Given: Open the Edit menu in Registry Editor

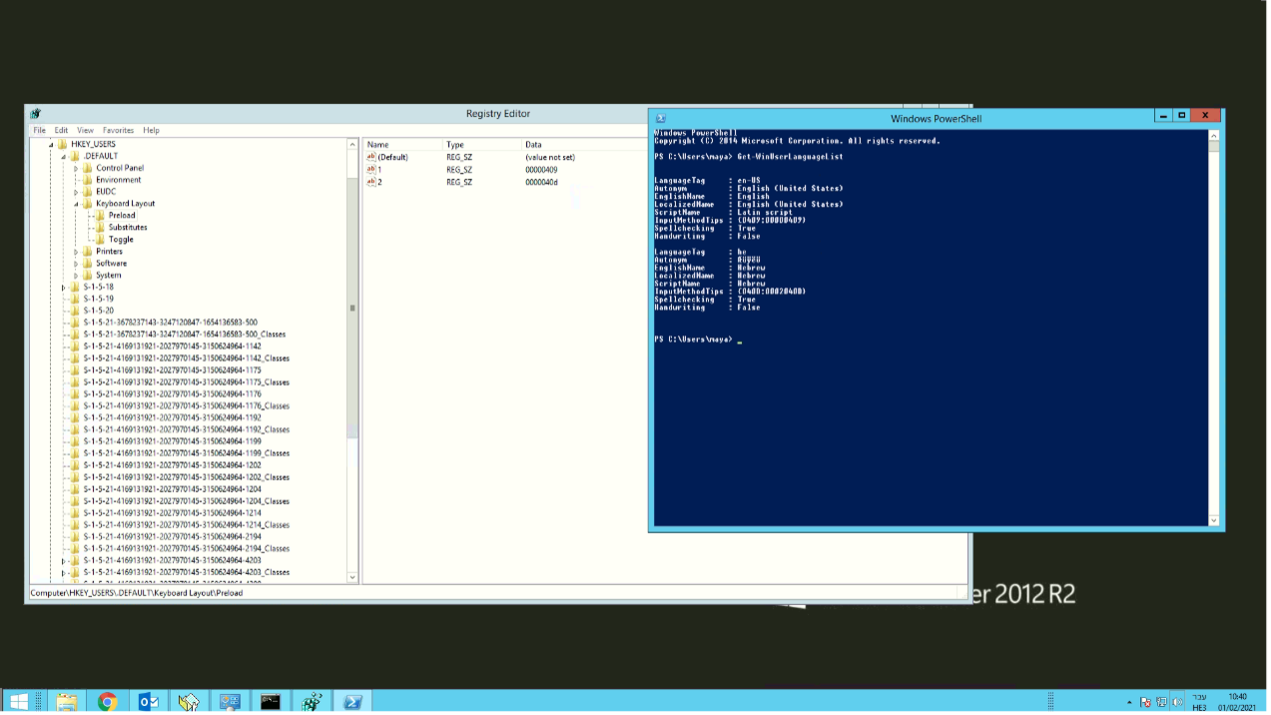Looking at the screenshot, I should 61,131.
